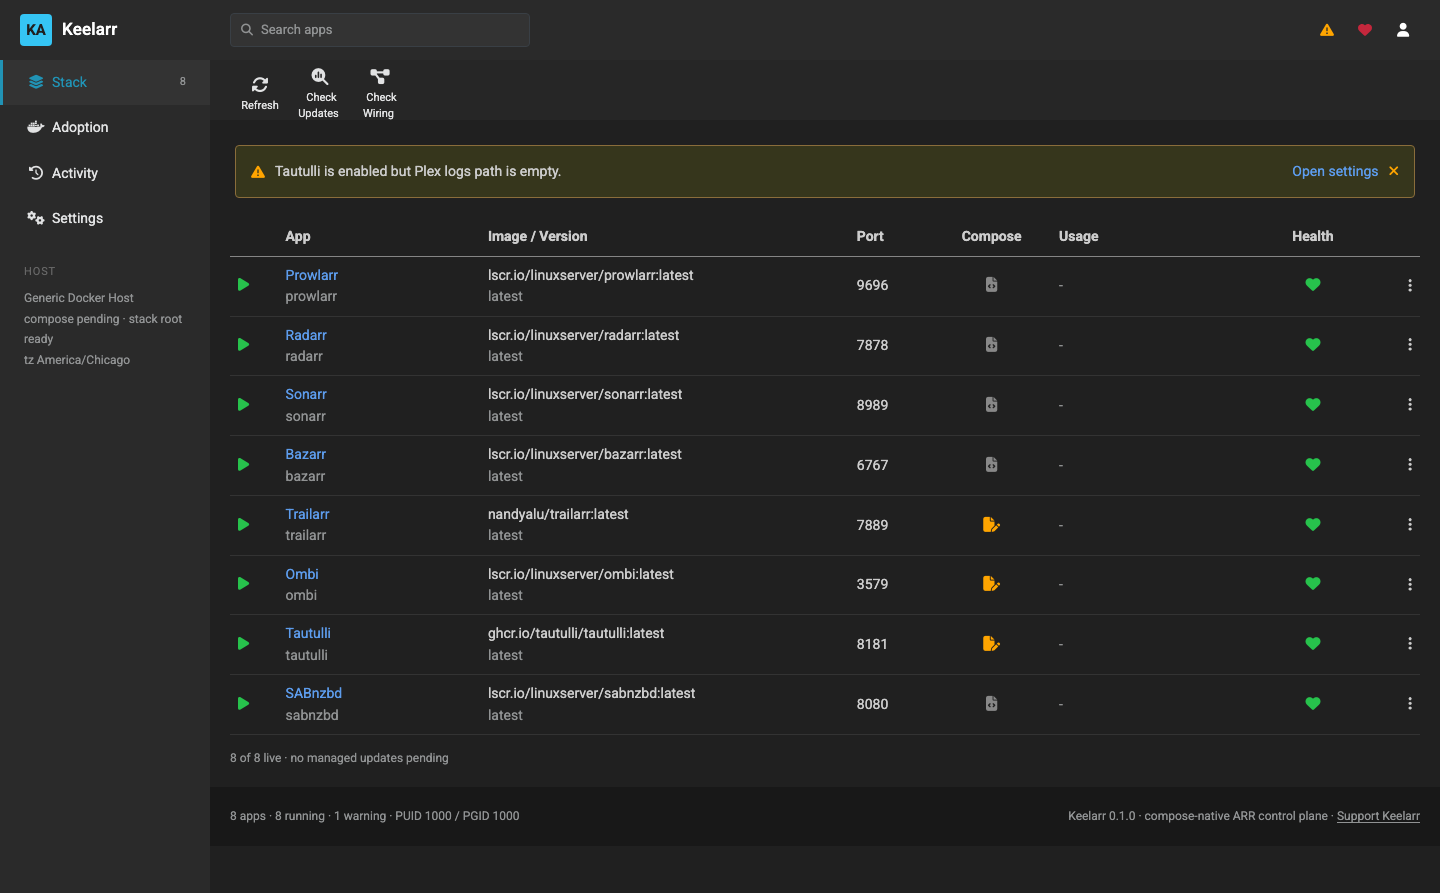Click port value 9696 for Prowlarr
Viewport: 1440px width, 893px height.
(872, 285)
